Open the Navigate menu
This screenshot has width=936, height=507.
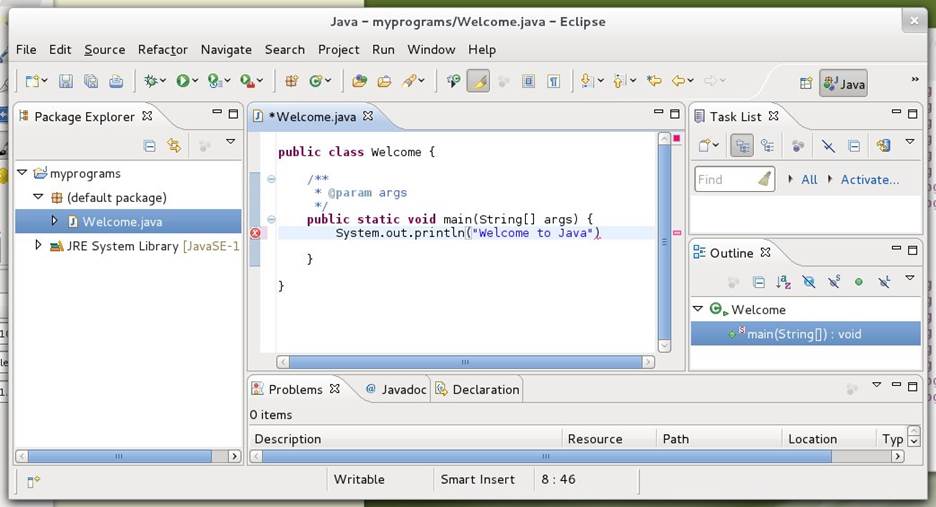[x=226, y=50]
